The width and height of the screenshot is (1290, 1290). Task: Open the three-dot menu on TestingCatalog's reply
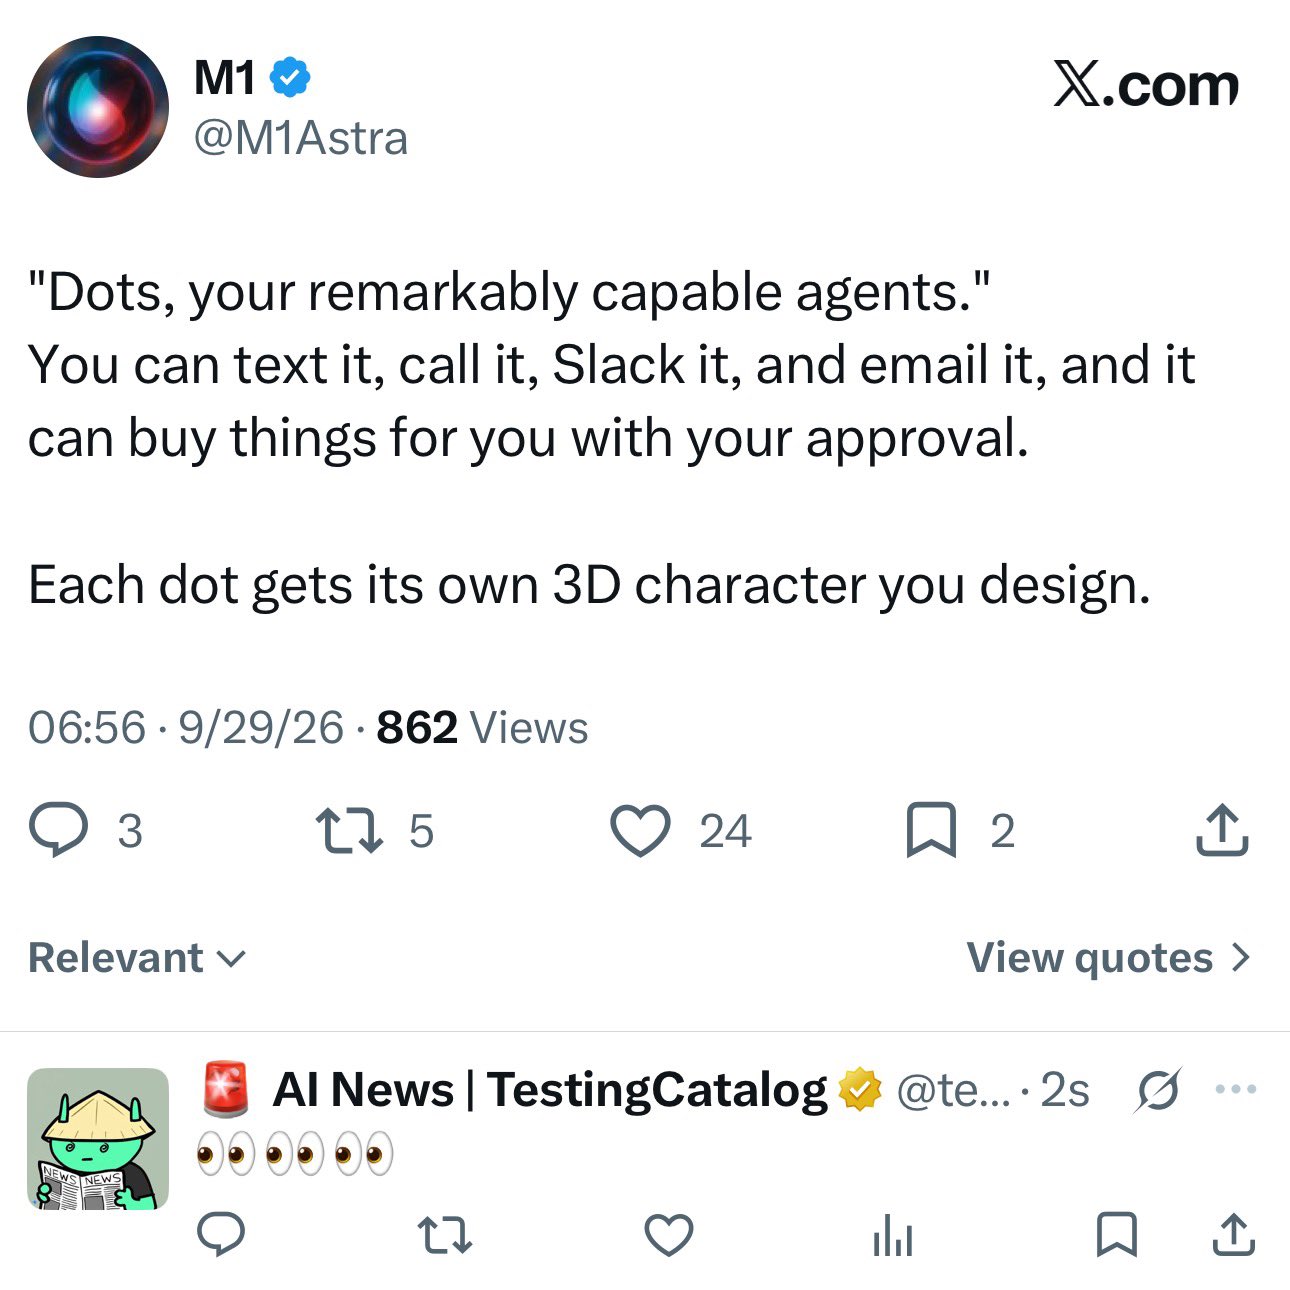coord(1236,1089)
